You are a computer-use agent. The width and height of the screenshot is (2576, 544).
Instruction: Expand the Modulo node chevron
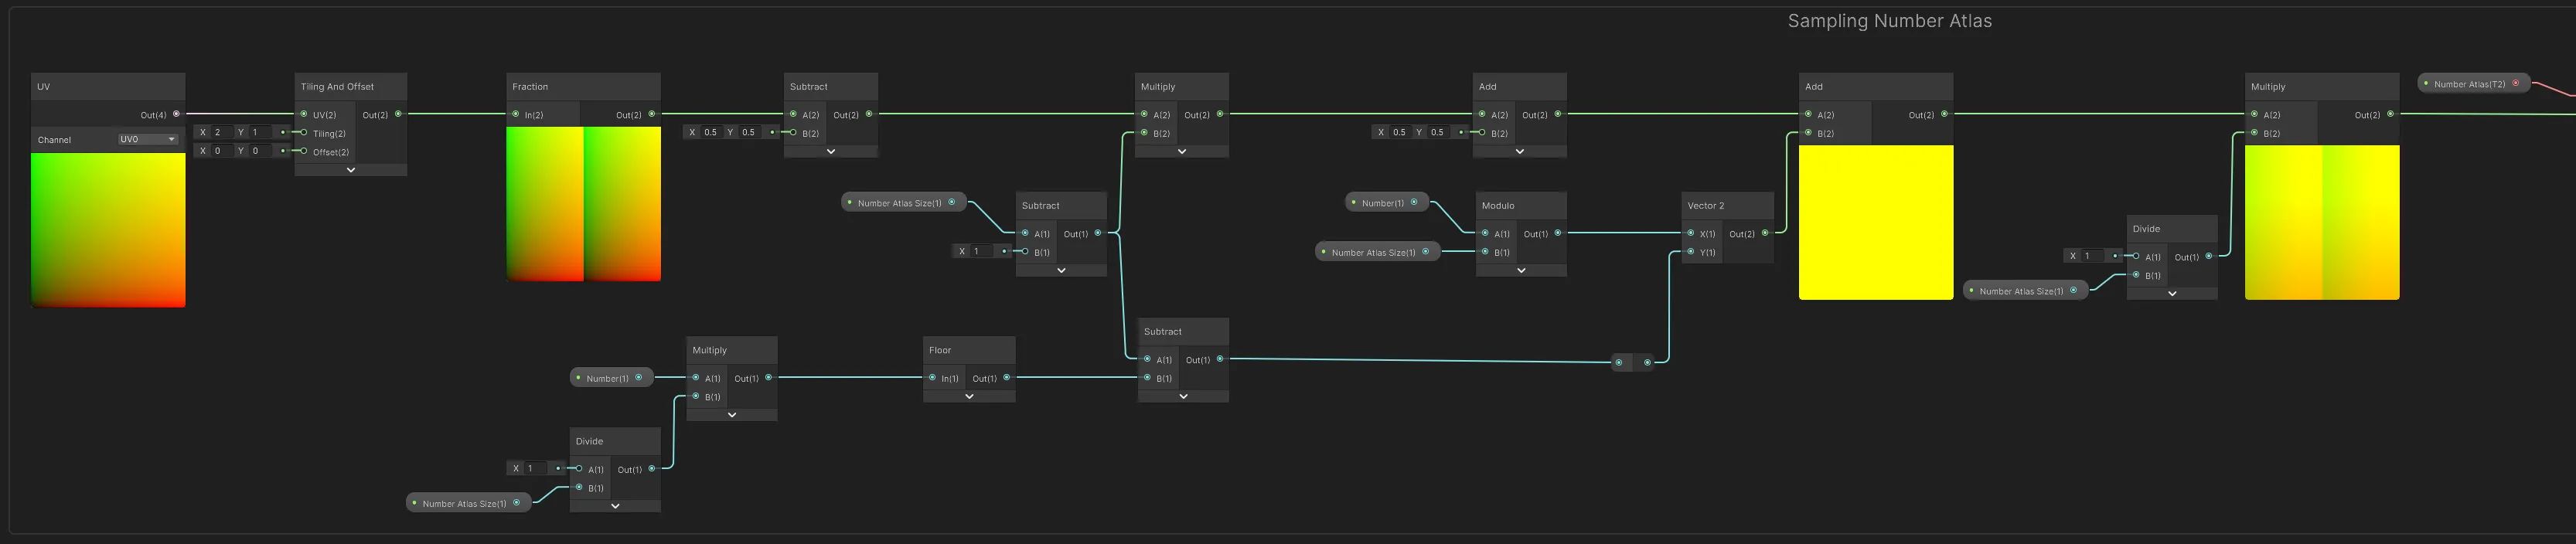click(x=1521, y=270)
